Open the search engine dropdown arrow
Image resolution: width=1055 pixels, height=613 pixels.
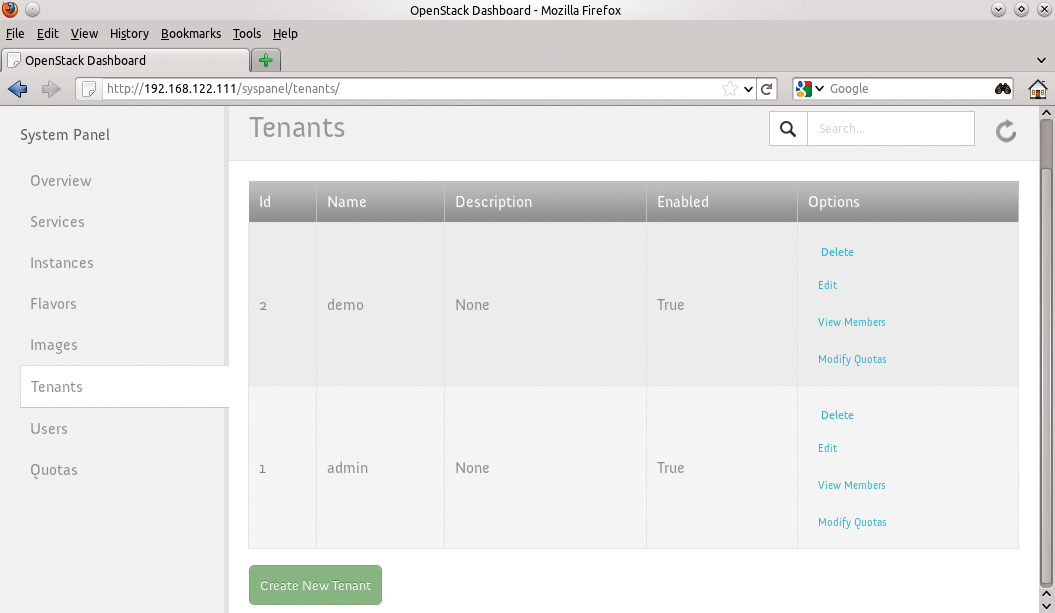[822, 88]
